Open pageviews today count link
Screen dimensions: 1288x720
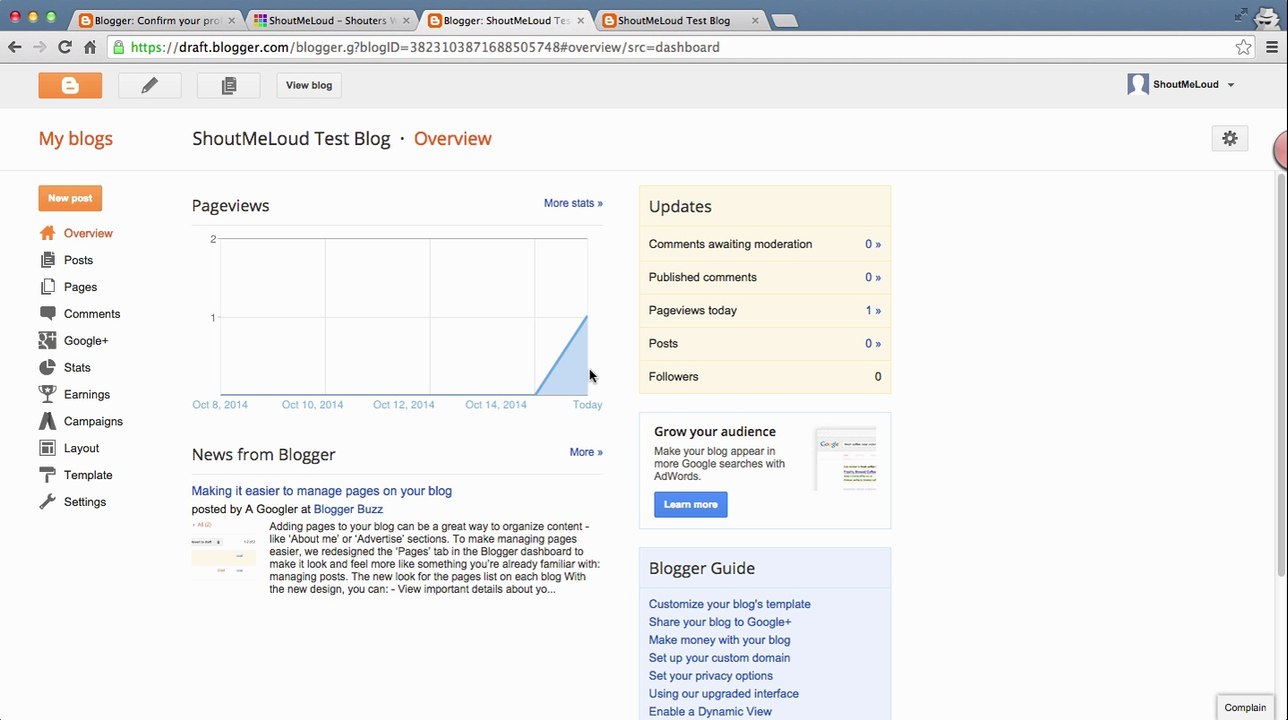coord(873,310)
